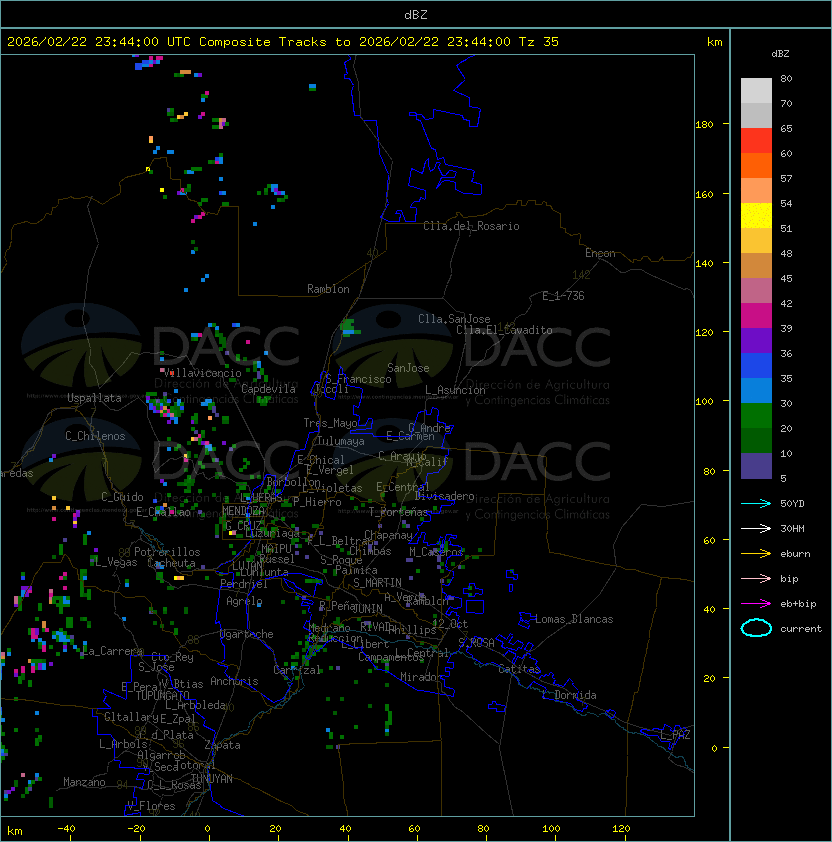The height and width of the screenshot is (842, 832).
Task: Click the 'S_ROSA' map label
Action: (x=476, y=643)
